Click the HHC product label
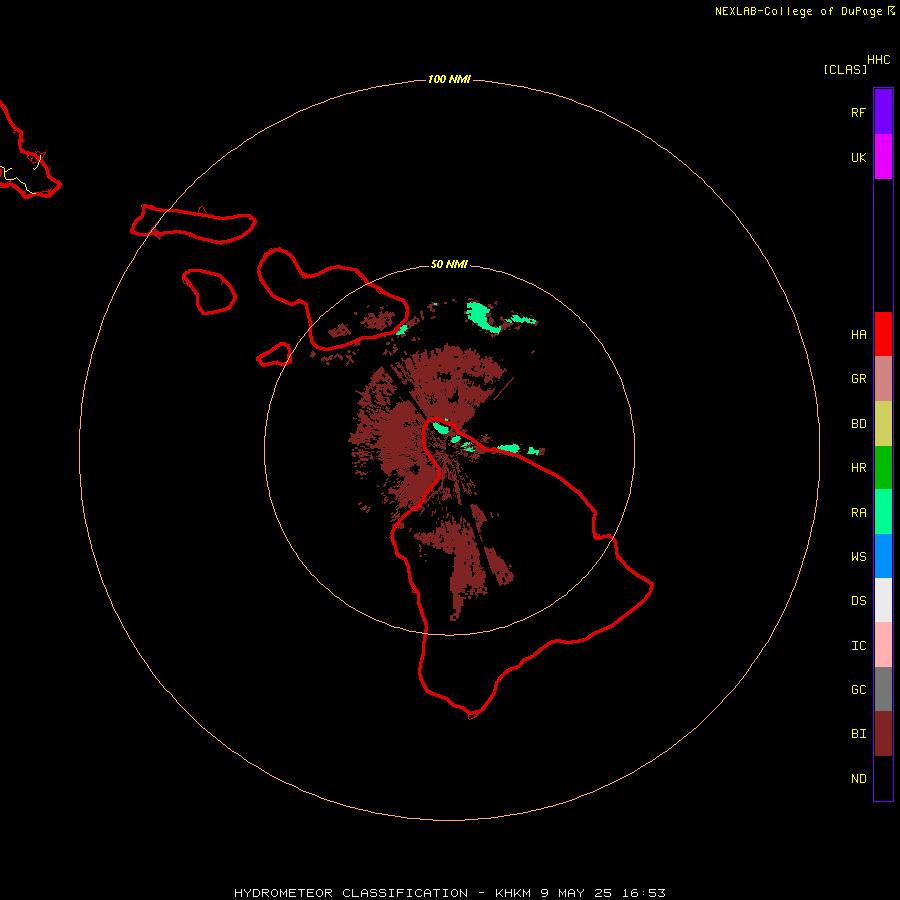The image size is (900, 900). (878, 60)
